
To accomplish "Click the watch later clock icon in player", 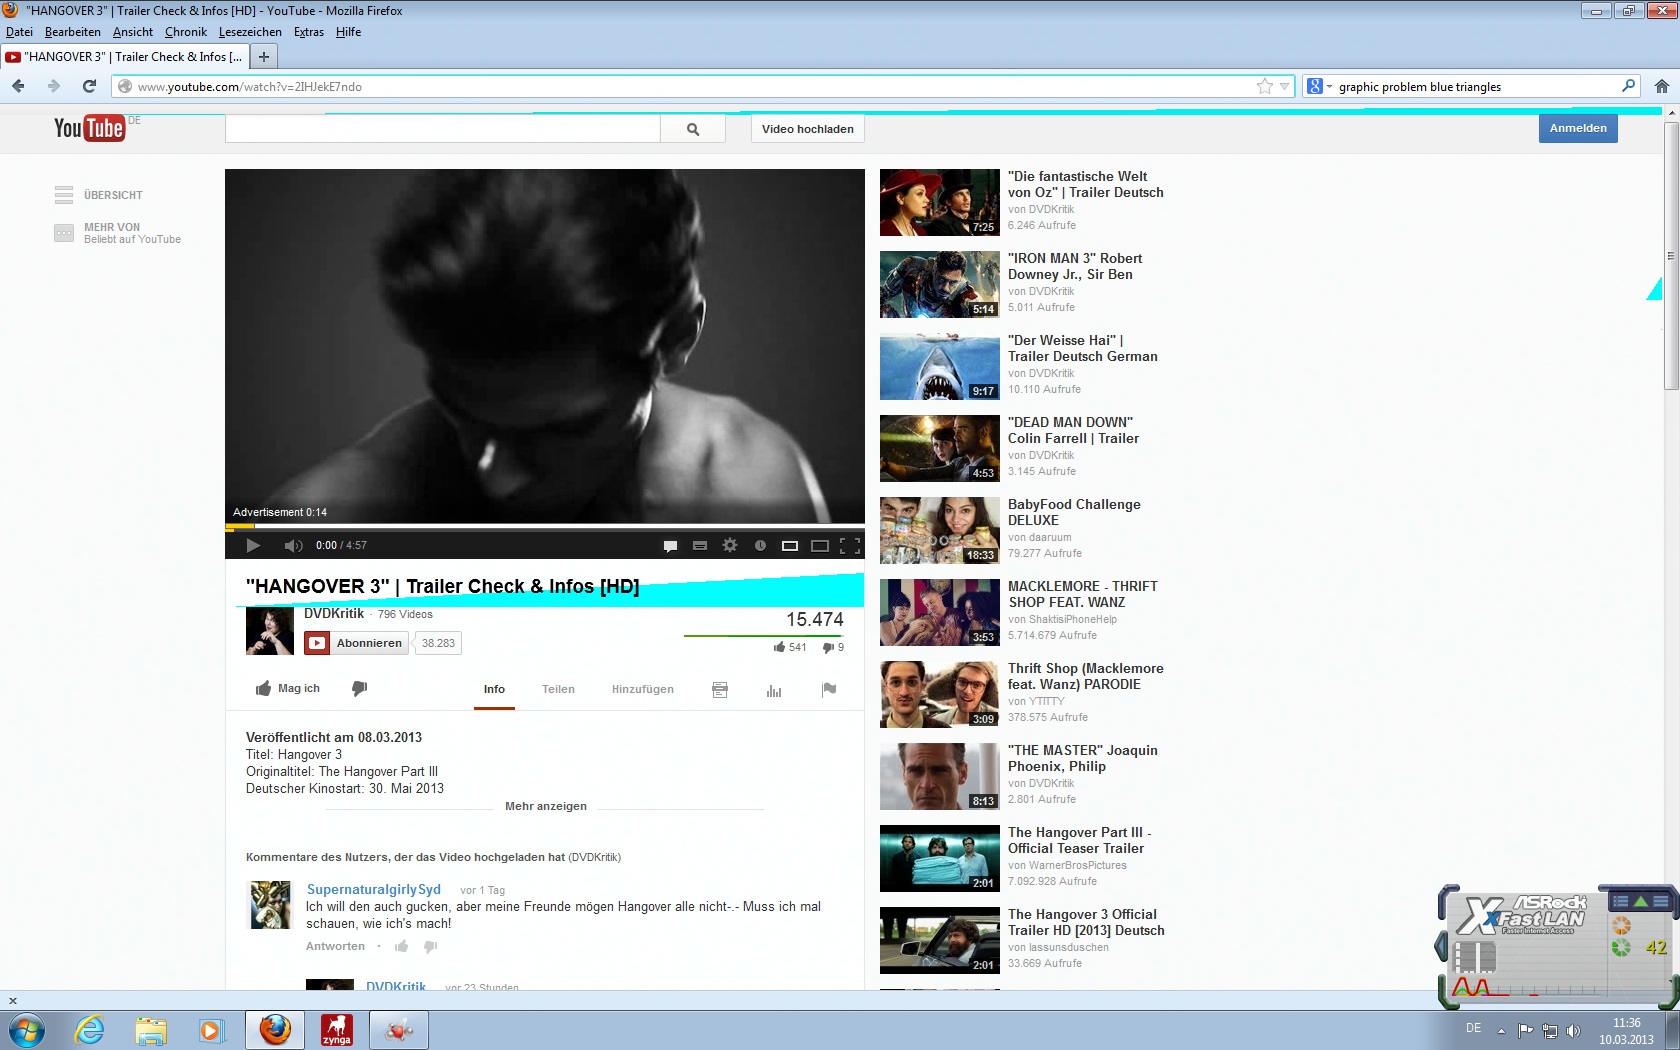I will pyautogui.click(x=760, y=545).
